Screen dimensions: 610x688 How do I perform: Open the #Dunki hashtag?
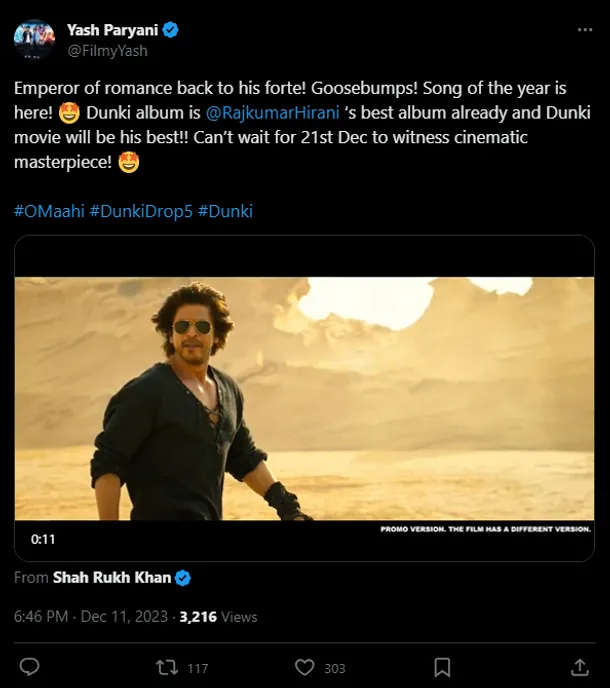click(x=225, y=211)
